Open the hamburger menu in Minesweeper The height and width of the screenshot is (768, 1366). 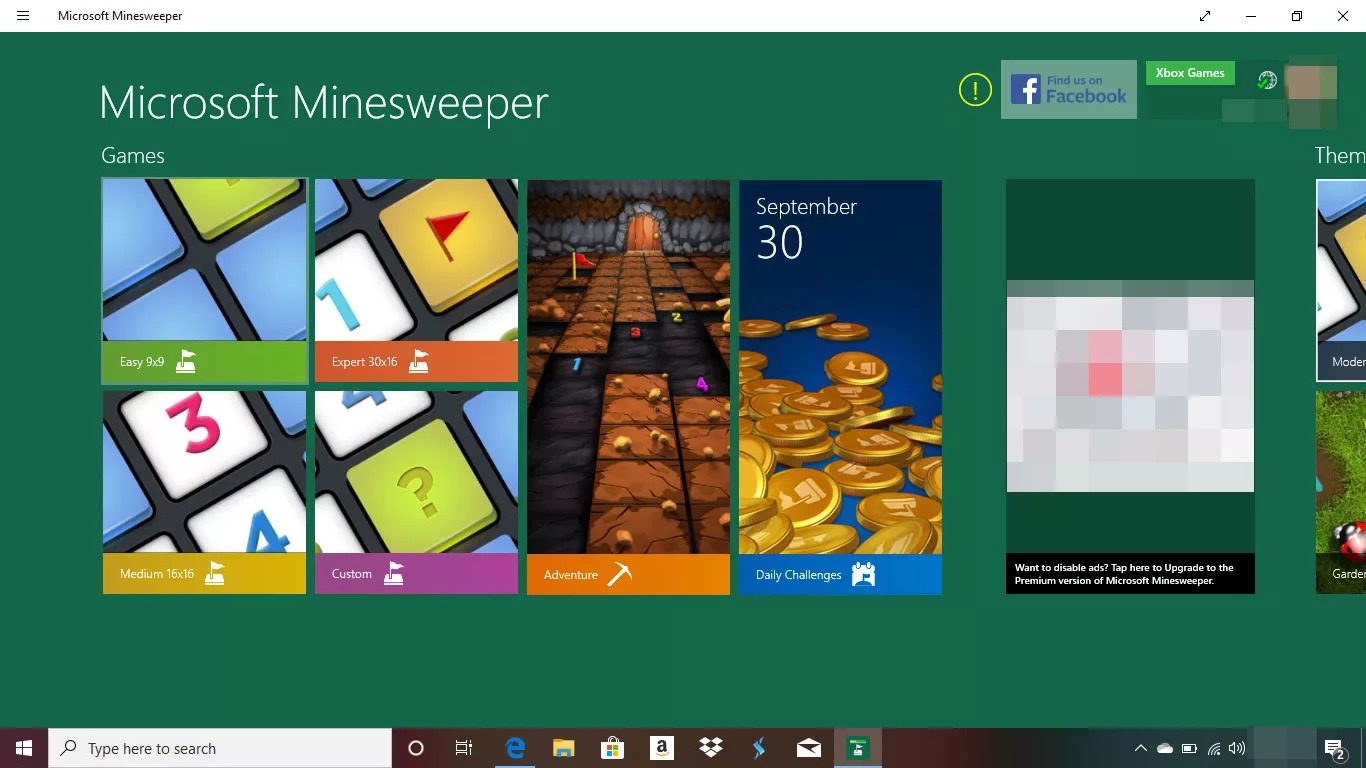pos(23,16)
